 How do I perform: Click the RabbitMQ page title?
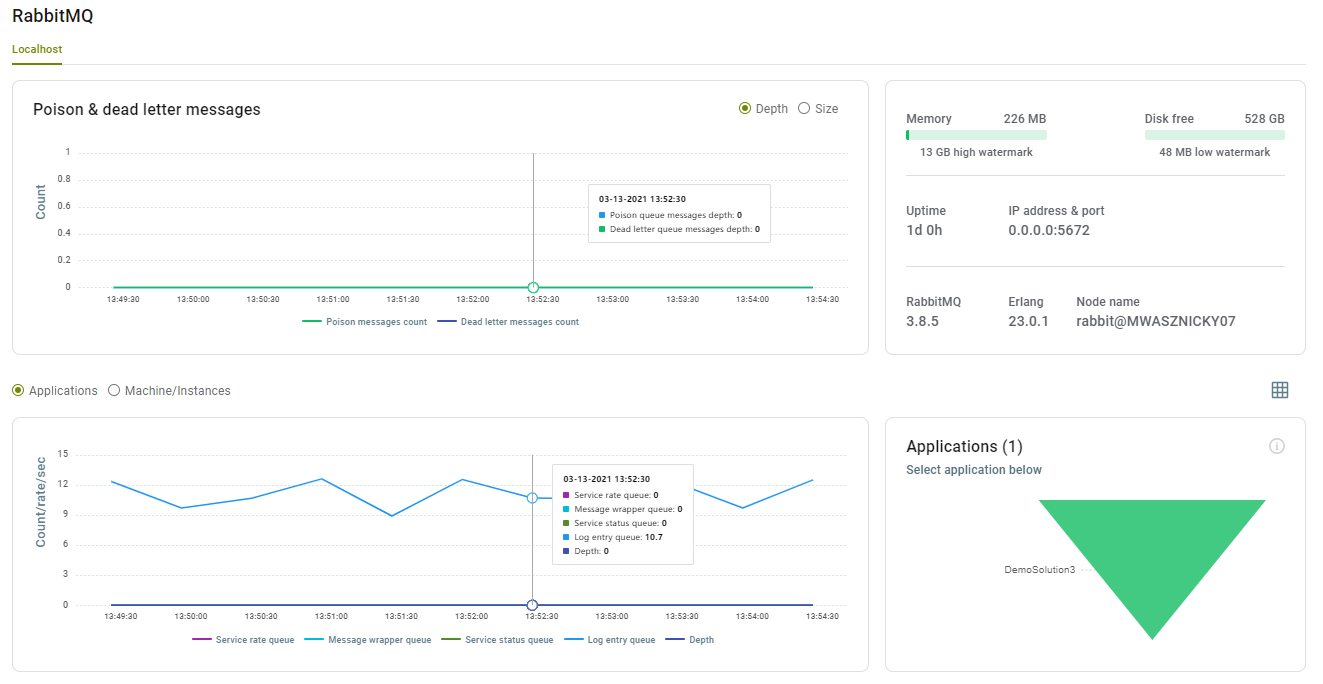[53, 16]
